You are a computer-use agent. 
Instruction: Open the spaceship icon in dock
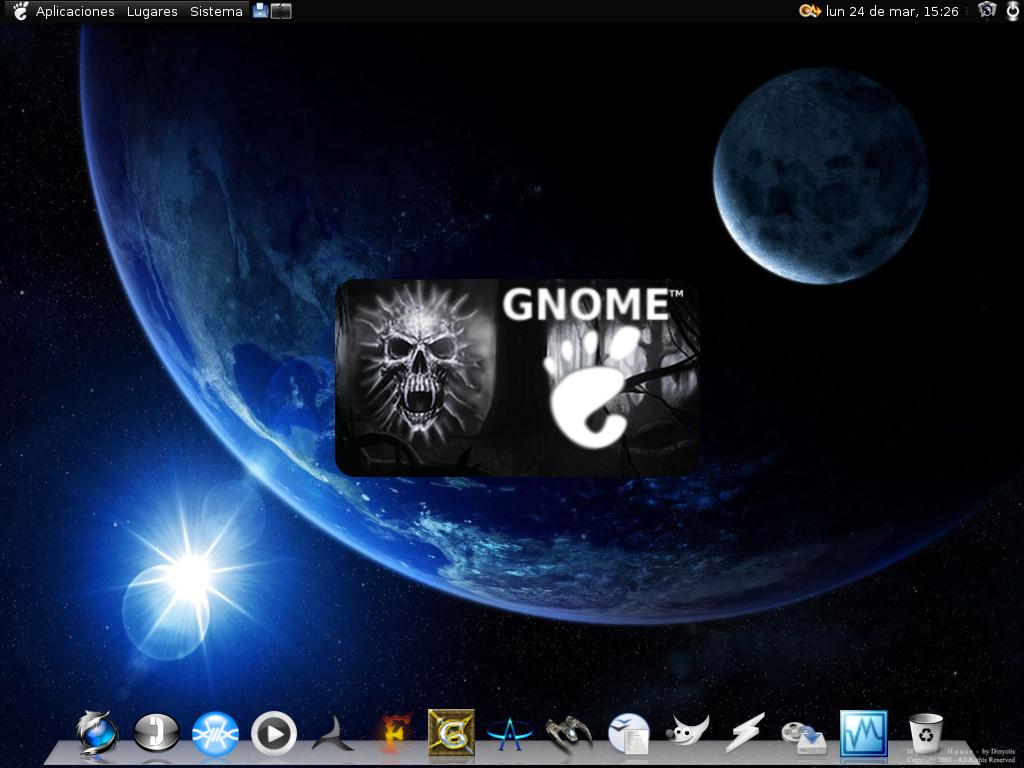point(569,733)
